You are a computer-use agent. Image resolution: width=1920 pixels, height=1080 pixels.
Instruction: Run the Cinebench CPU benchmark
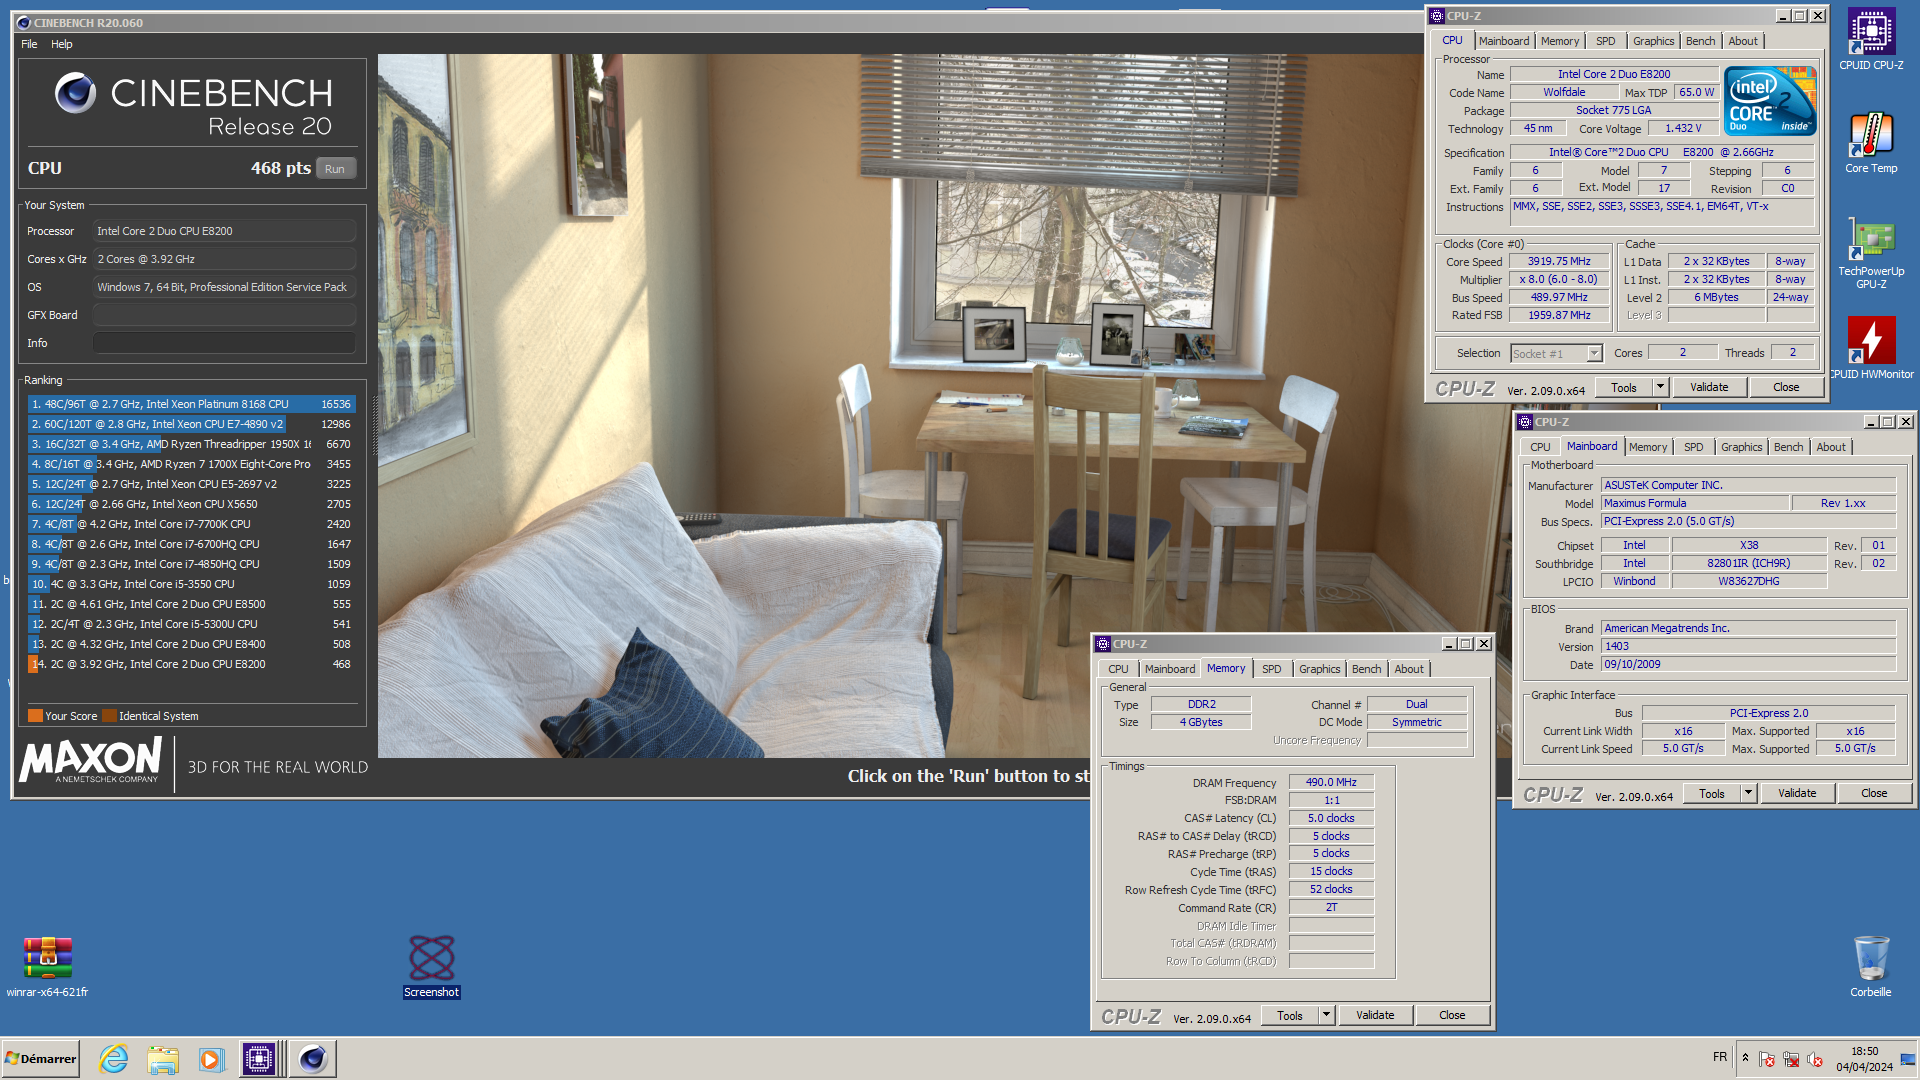pos(335,169)
